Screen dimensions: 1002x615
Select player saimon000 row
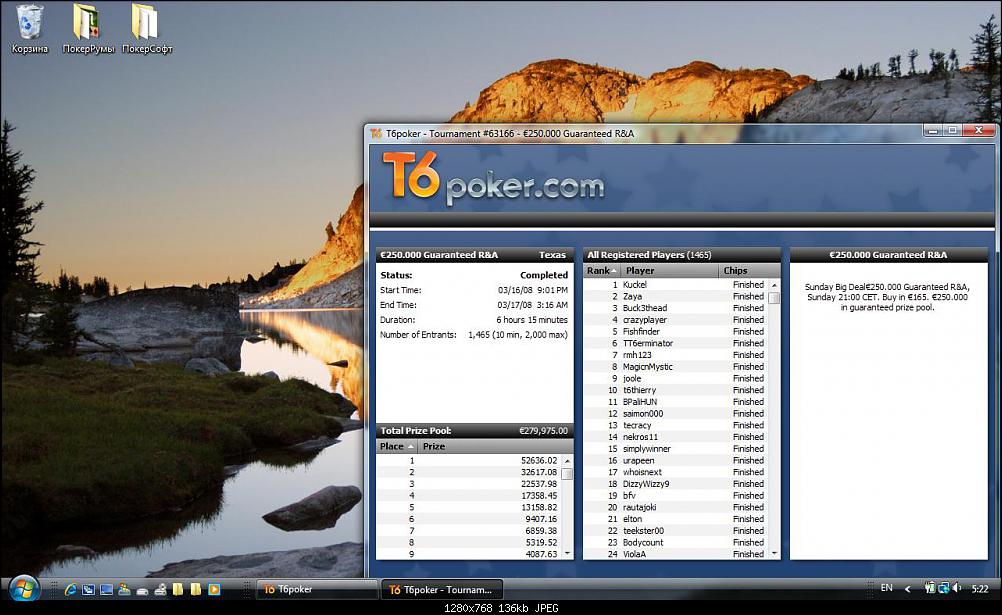[x=676, y=413]
